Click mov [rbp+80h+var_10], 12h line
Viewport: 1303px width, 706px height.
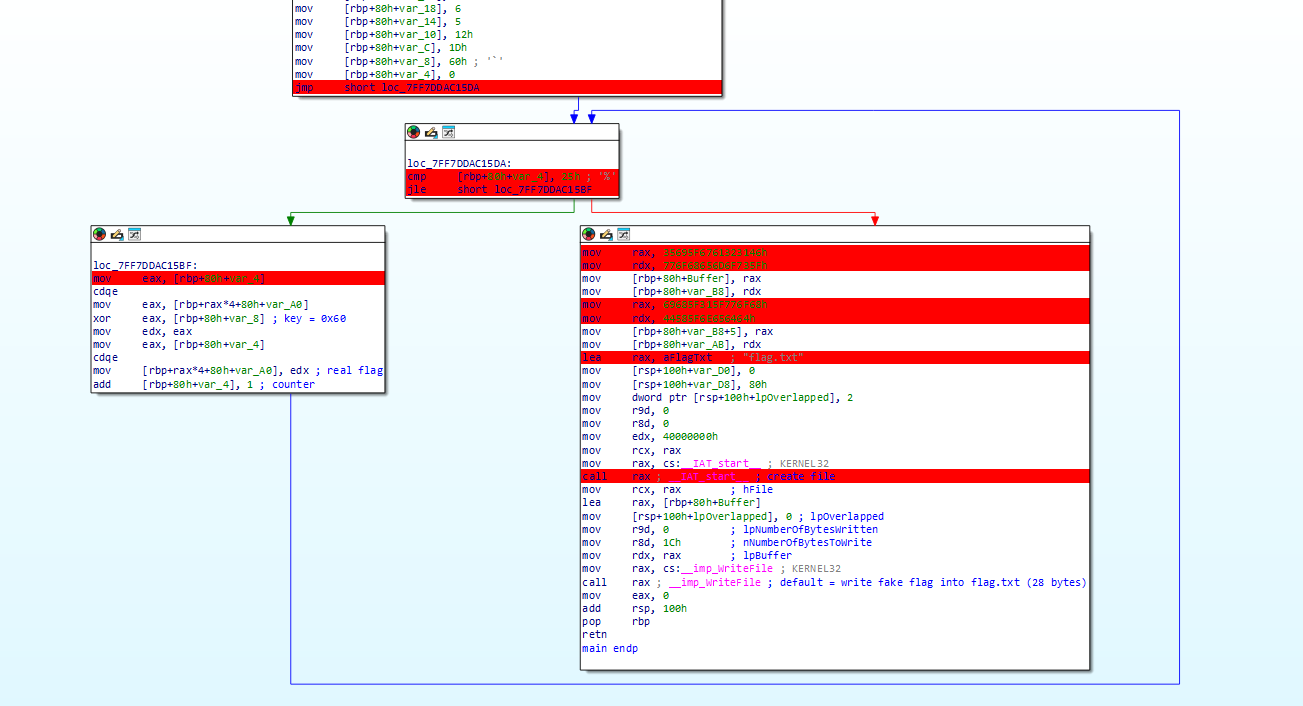click(x=385, y=34)
